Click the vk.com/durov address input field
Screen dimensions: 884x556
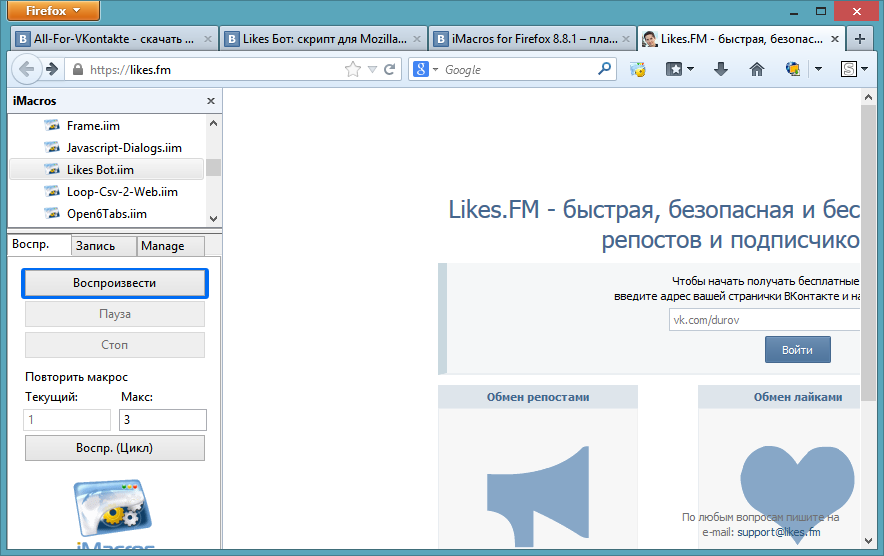(x=764, y=320)
